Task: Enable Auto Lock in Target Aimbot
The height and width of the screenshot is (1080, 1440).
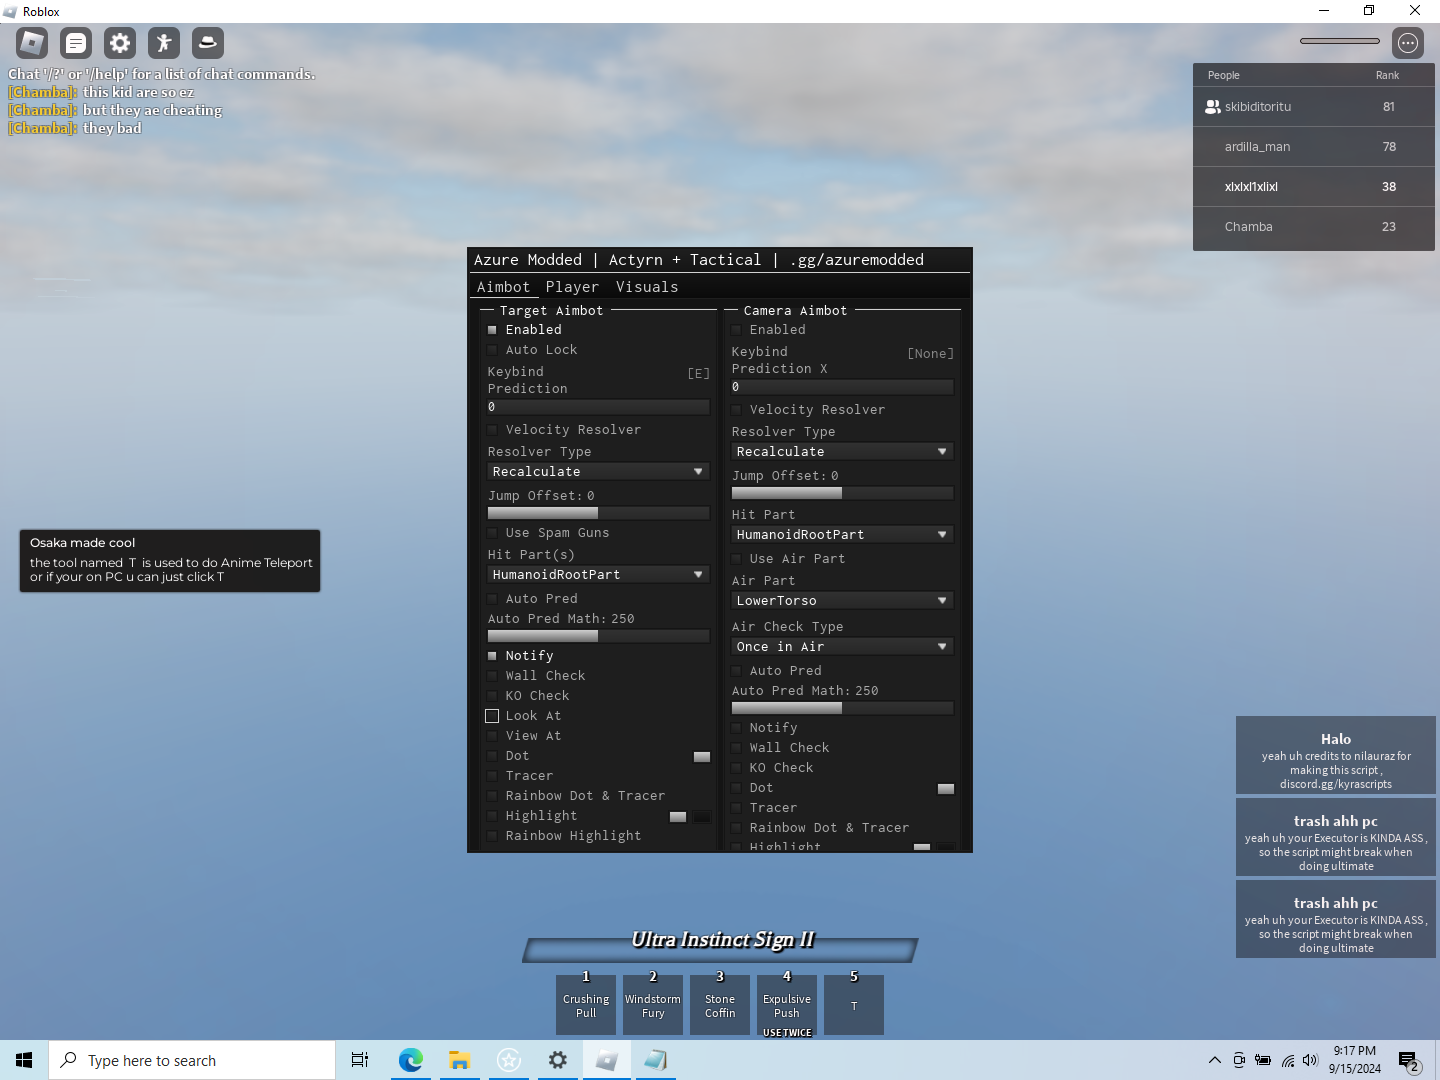Action: (x=492, y=350)
